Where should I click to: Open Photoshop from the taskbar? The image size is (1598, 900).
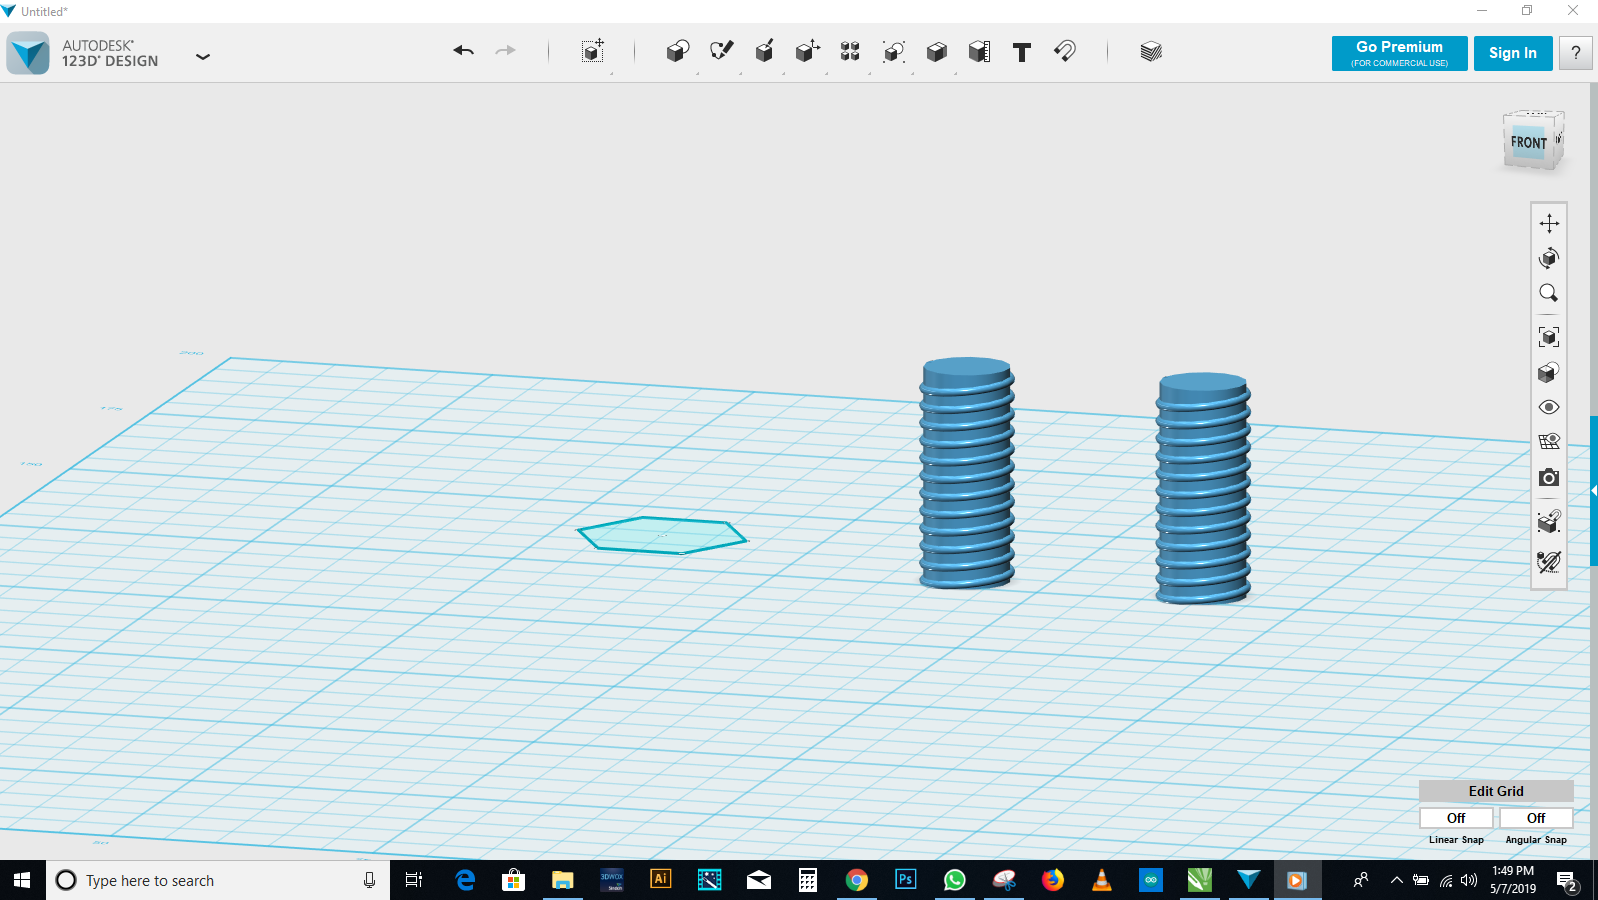coord(905,880)
